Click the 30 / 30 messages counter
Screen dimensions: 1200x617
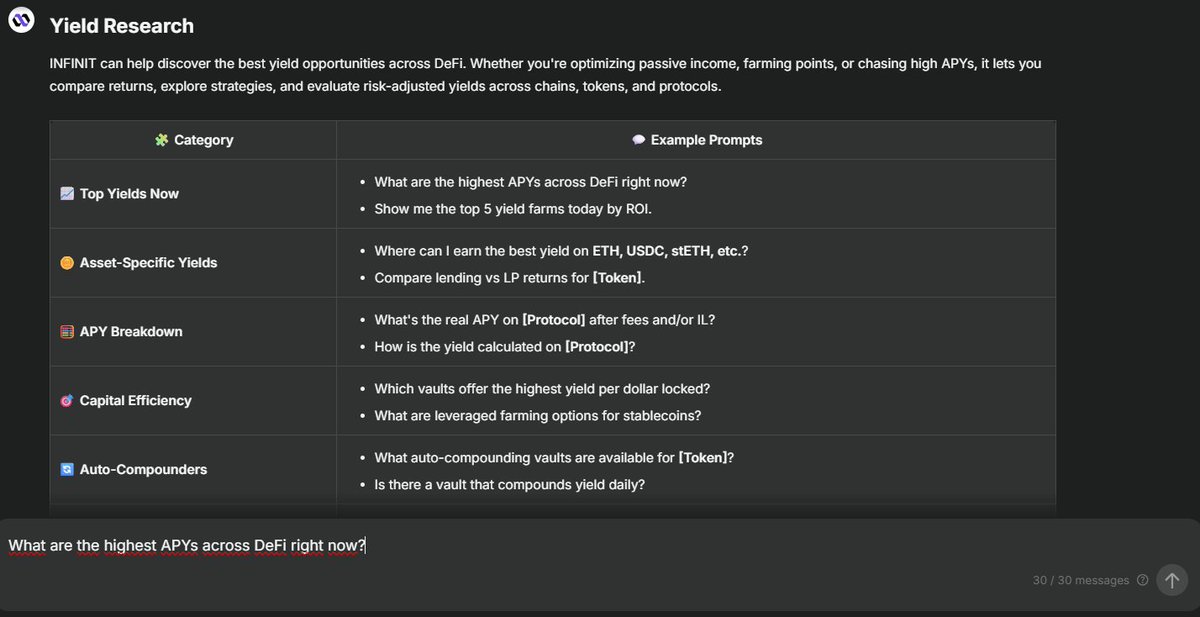1081,581
